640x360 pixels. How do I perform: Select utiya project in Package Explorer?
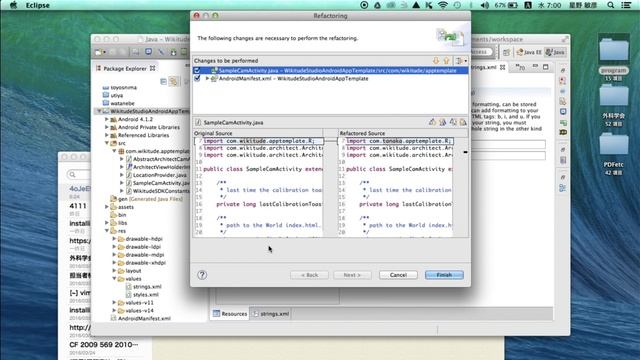click(117, 95)
